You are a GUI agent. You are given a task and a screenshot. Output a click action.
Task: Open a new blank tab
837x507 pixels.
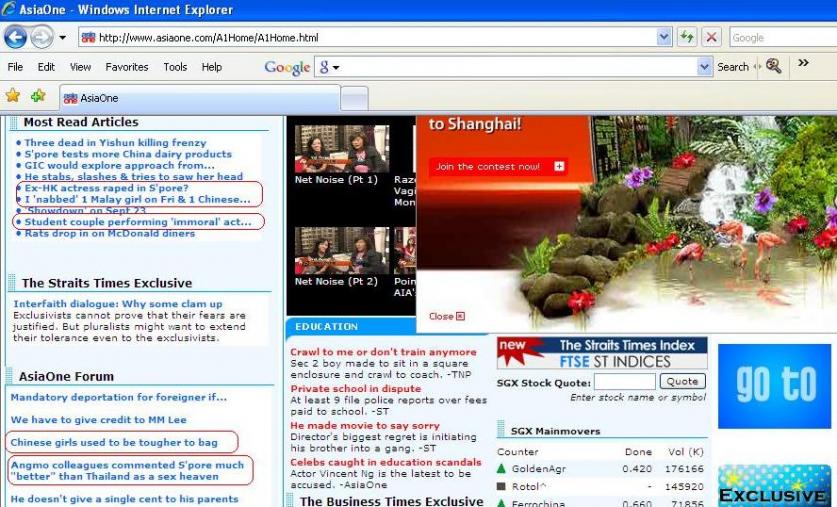[354, 99]
